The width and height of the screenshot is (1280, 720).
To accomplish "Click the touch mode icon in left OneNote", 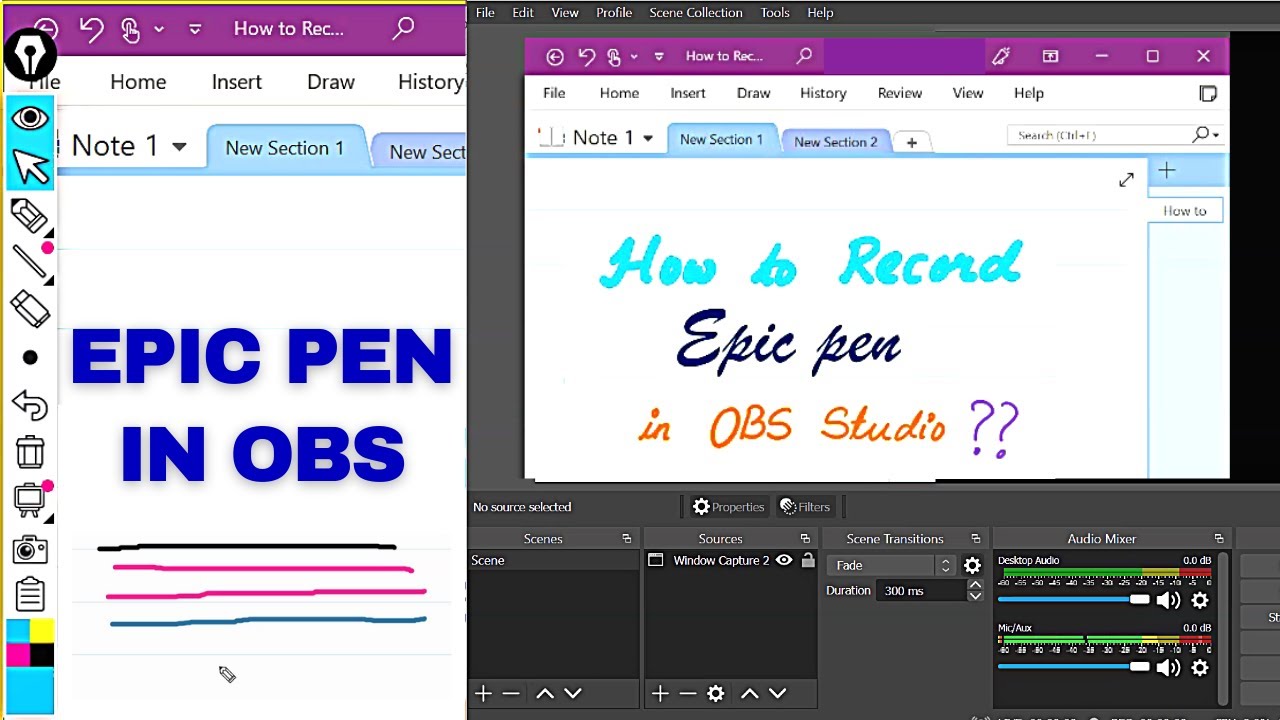I will click(131, 29).
